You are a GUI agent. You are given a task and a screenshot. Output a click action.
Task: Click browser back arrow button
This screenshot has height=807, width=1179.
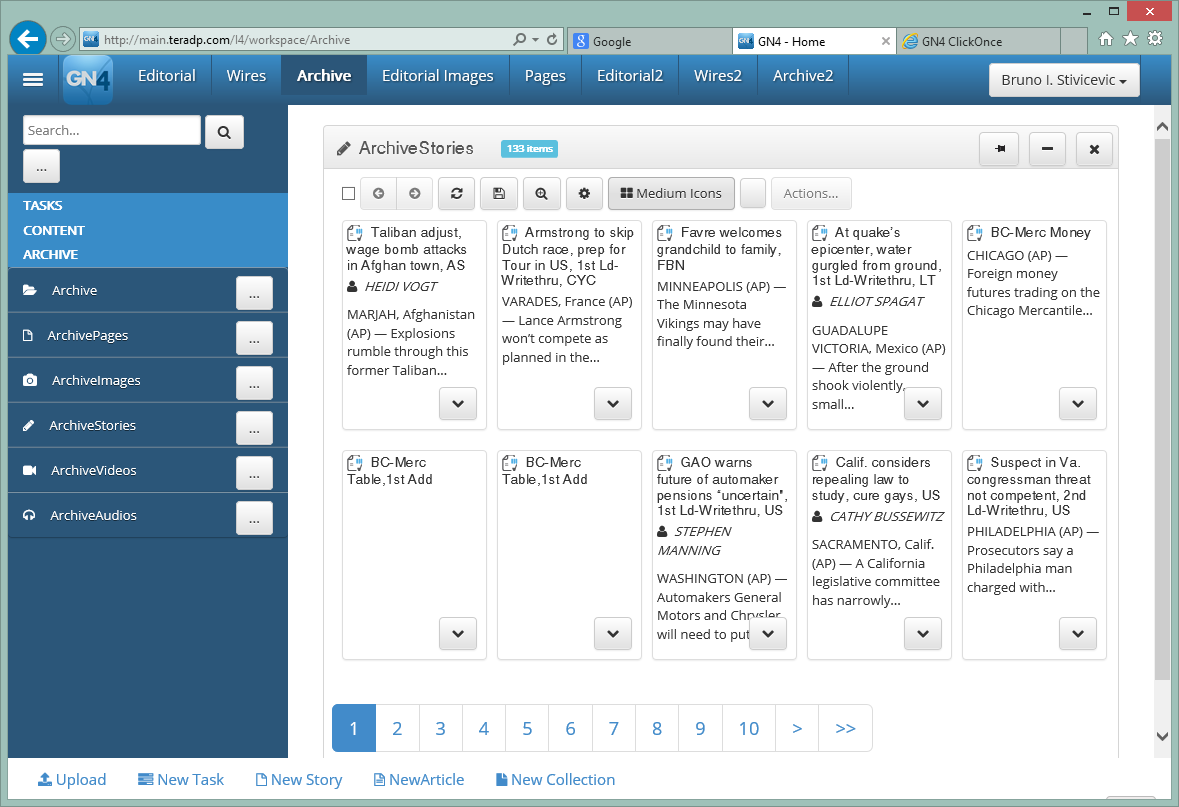point(28,38)
